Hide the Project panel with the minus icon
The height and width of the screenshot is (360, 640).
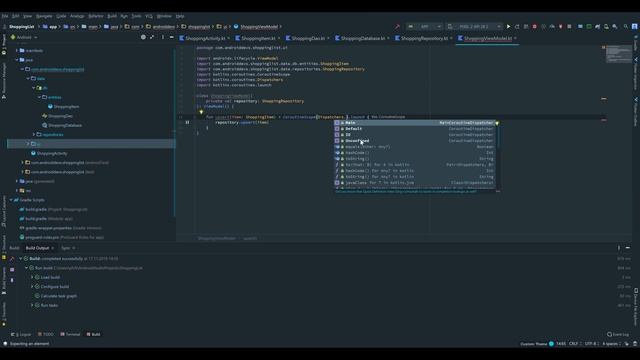(171, 37)
